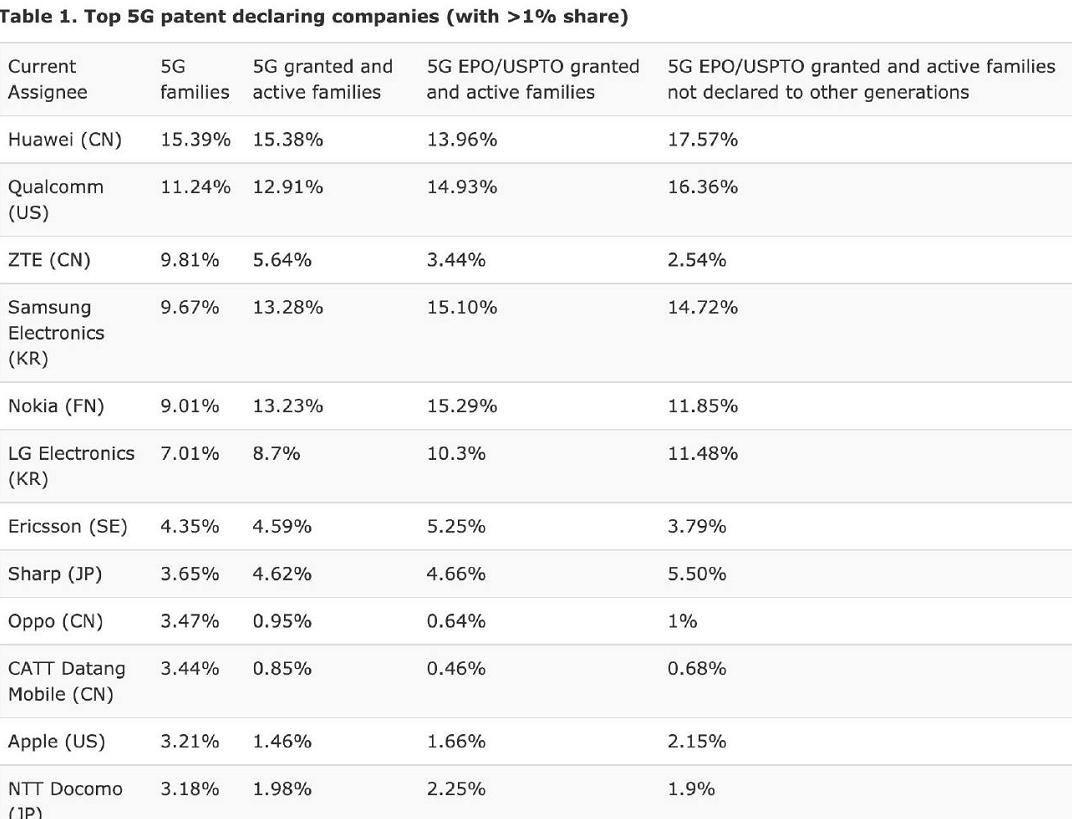Screen dimensions: 1072x819
Task: Click the "Huawei (CN)" assignee cell
Action: (x=65, y=140)
